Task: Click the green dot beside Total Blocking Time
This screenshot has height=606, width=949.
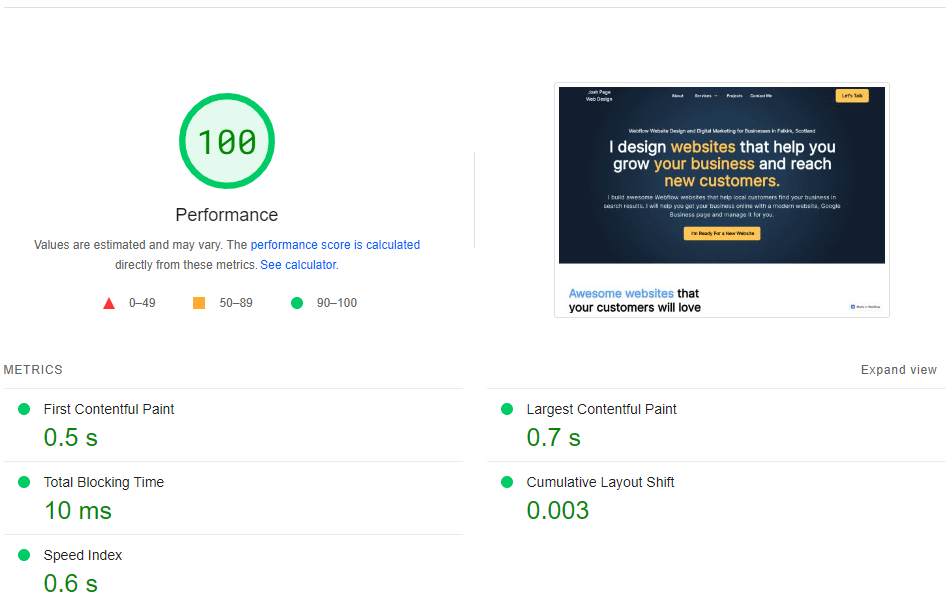Action: click(24, 482)
